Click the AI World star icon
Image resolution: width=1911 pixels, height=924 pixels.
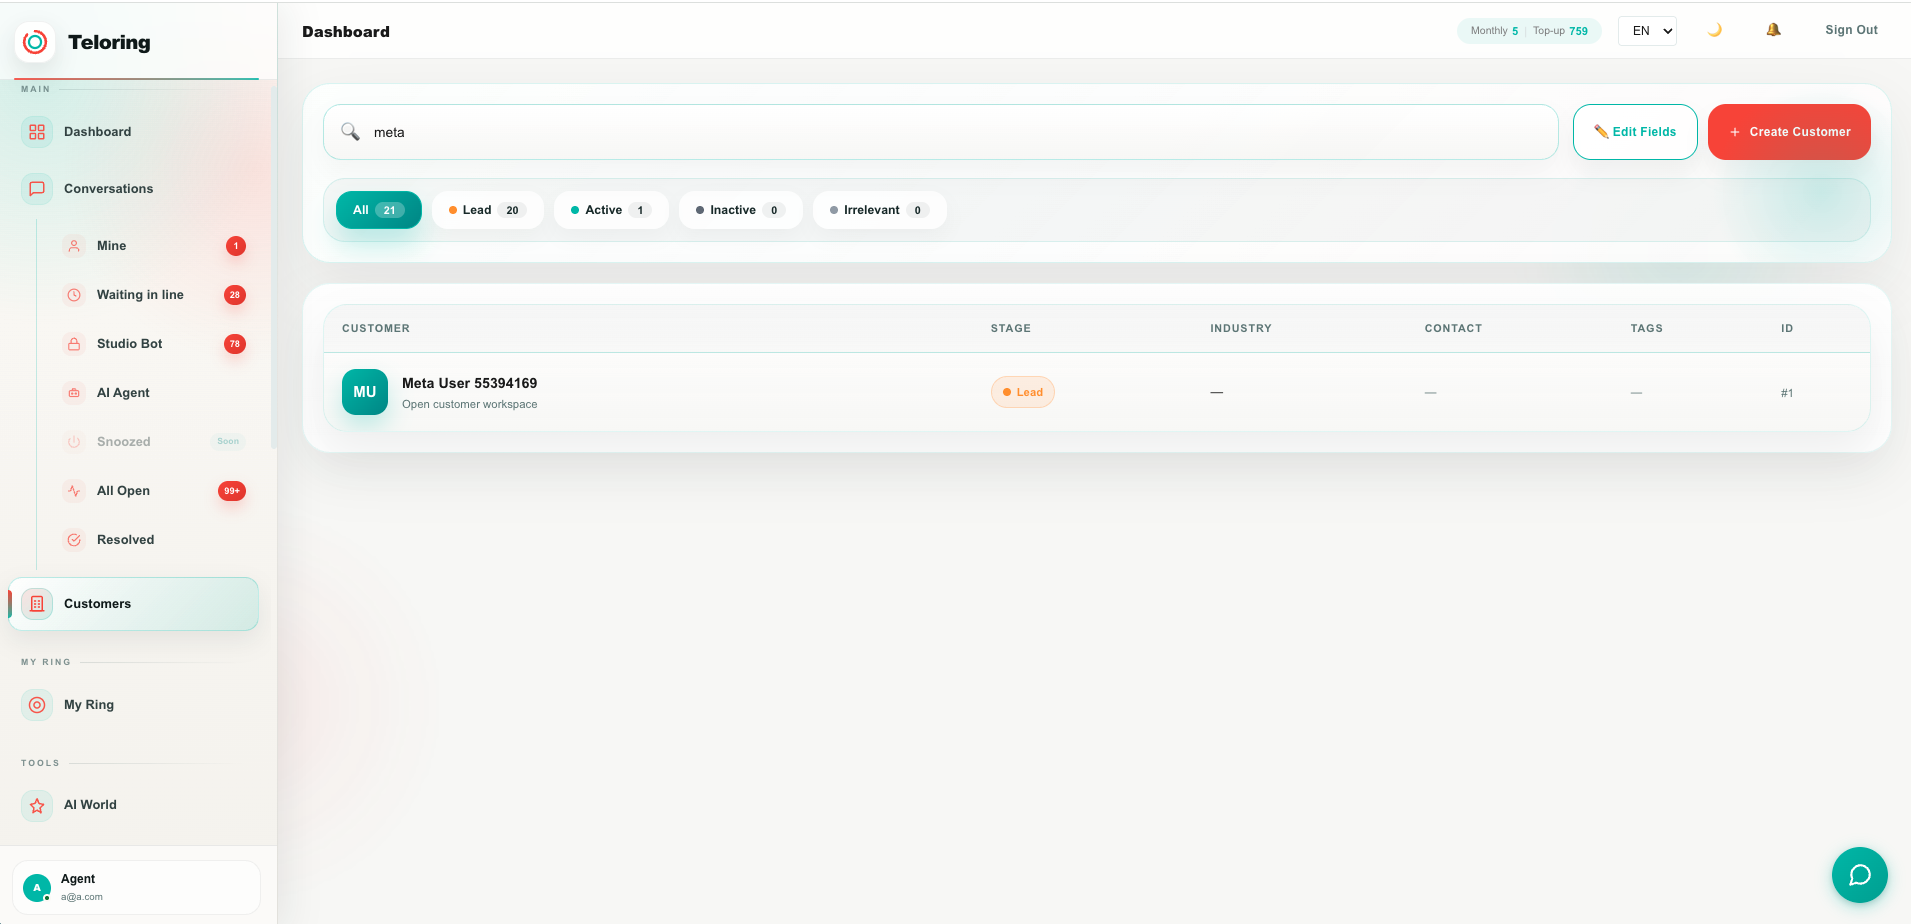coord(37,805)
